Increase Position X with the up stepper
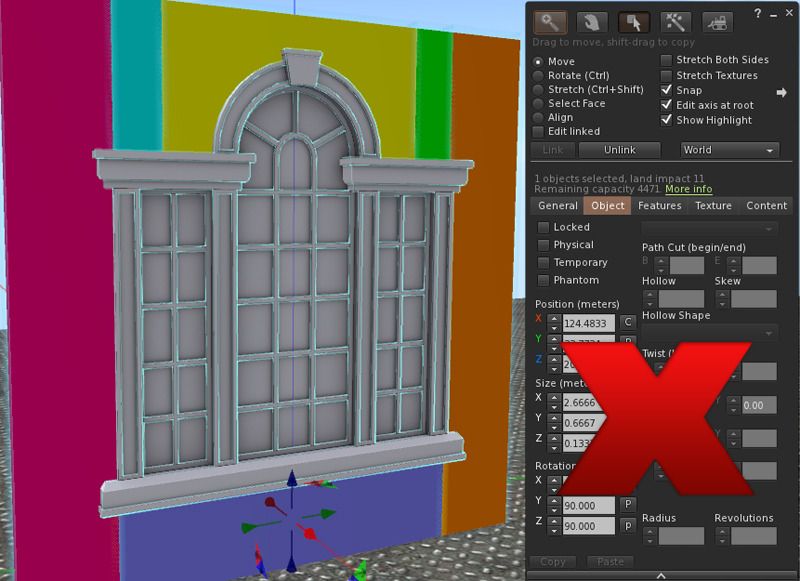Viewport: 800px width, 581px height. coord(554,319)
